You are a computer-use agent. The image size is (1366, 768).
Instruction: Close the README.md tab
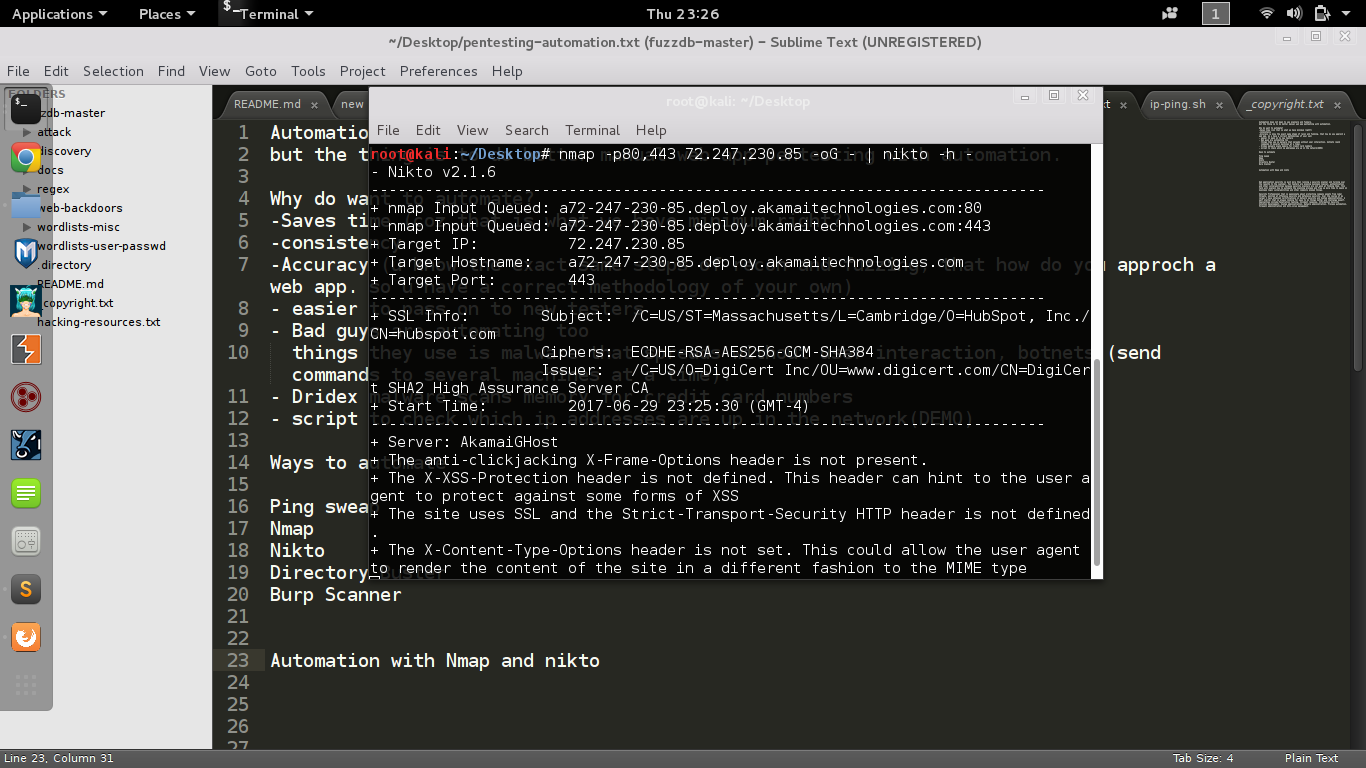point(314,104)
